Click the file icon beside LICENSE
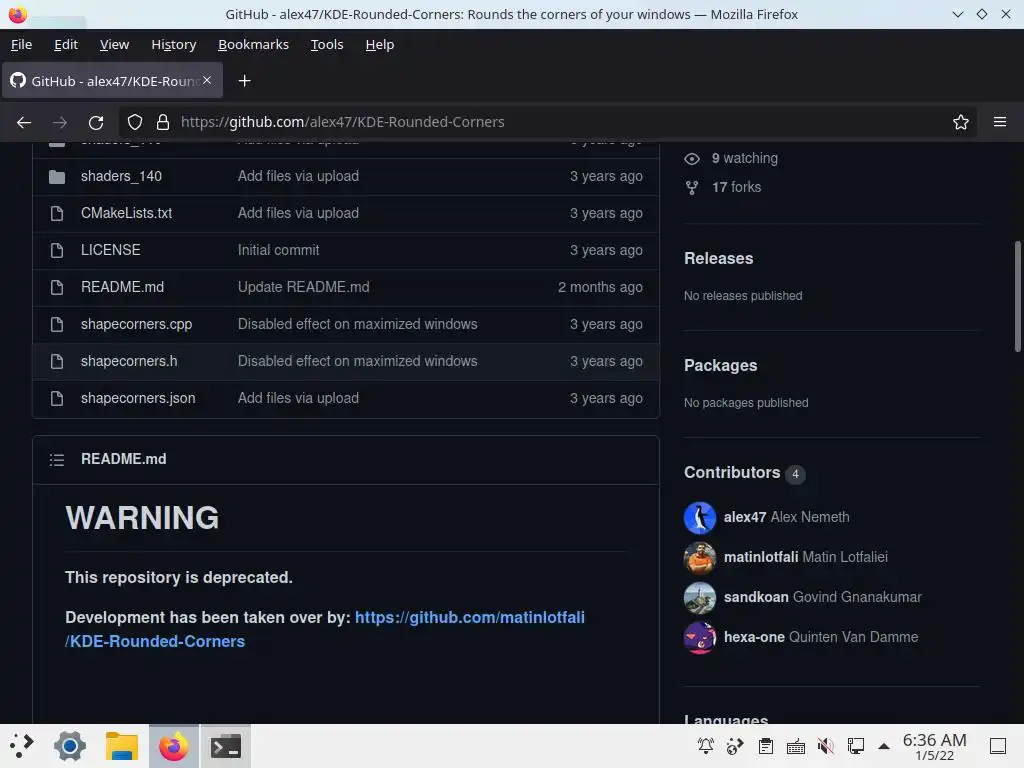1024x768 pixels. coord(57,250)
